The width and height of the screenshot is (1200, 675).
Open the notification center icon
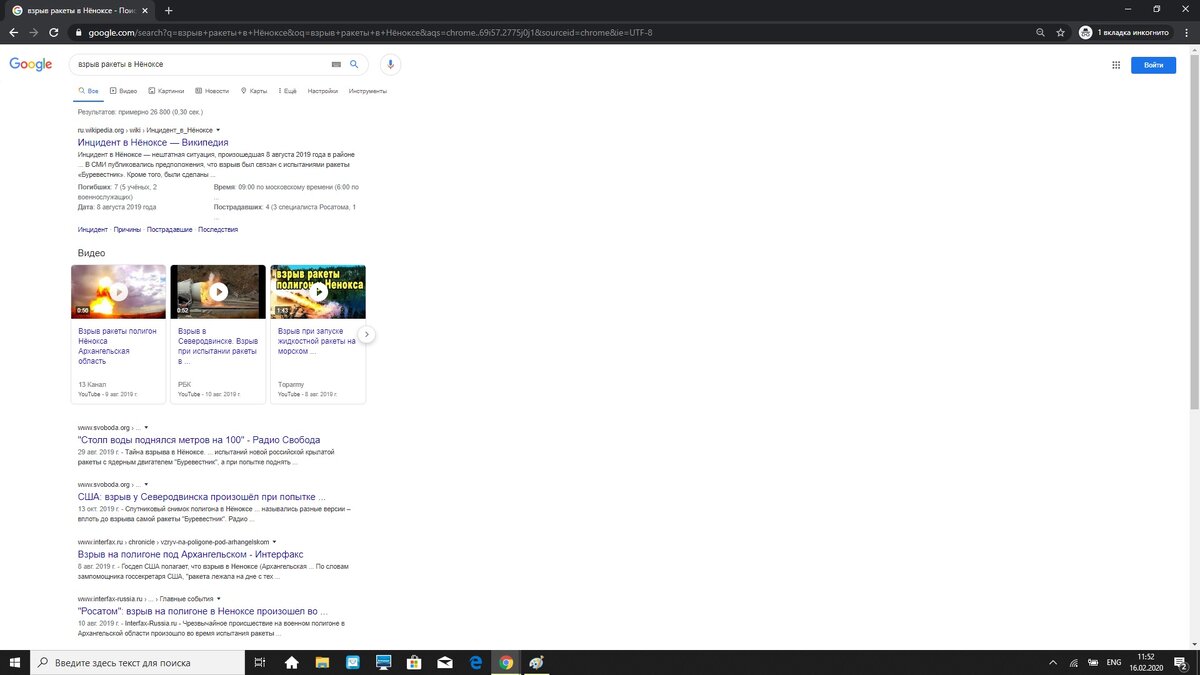1179,662
